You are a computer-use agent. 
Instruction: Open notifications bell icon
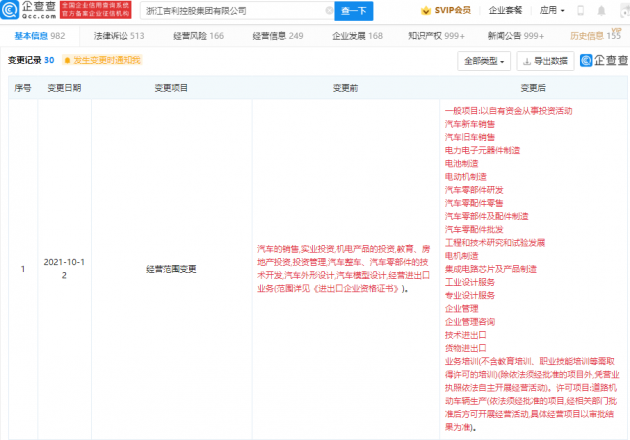click(601, 10)
